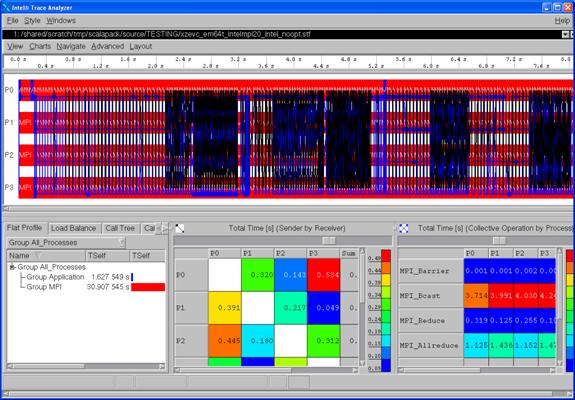Collapse the Group All_Processes tree node
The image size is (575, 400).
[x=12, y=267]
